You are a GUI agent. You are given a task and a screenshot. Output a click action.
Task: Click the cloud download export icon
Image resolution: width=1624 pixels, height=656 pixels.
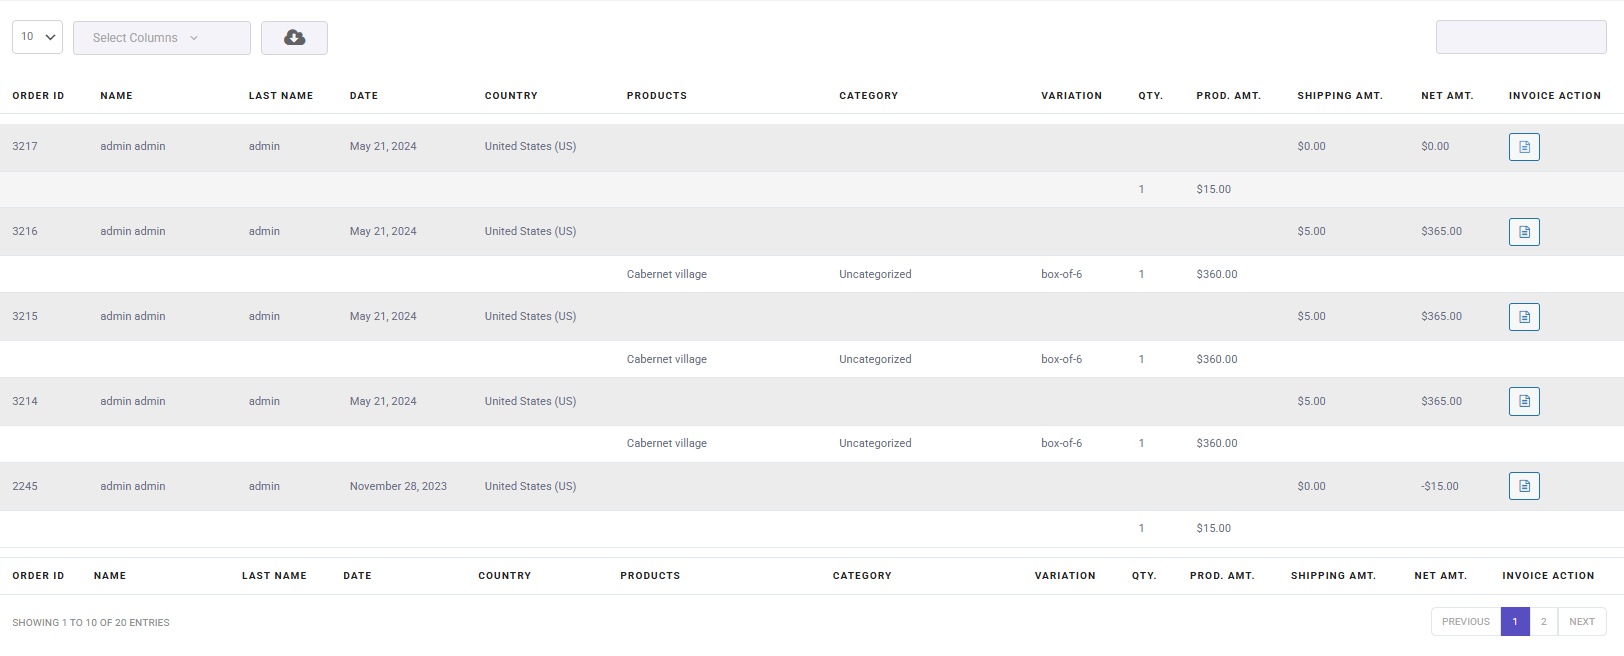pos(294,38)
